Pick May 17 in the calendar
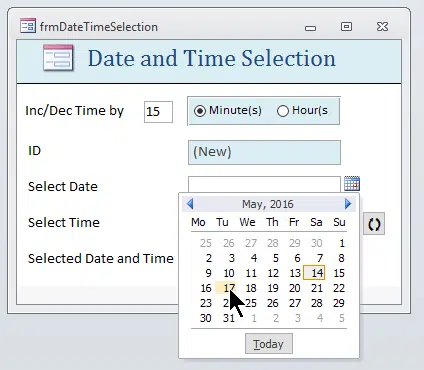Image resolution: width=424 pixels, height=370 pixels. coord(228,288)
